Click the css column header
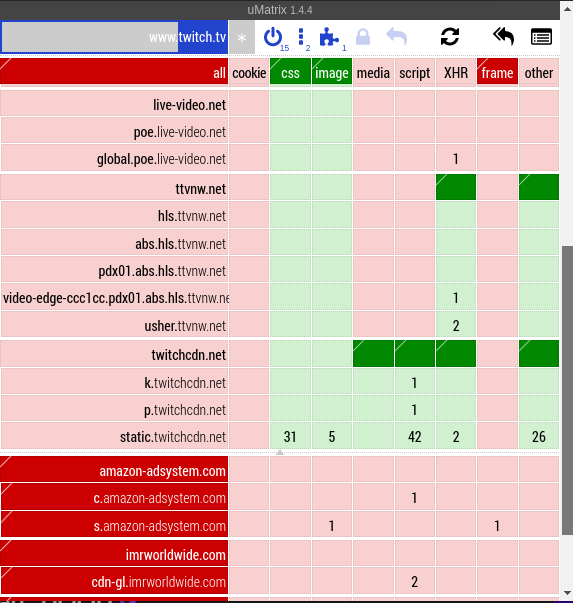This screenshot has width=573, height=603. (290, 72)
